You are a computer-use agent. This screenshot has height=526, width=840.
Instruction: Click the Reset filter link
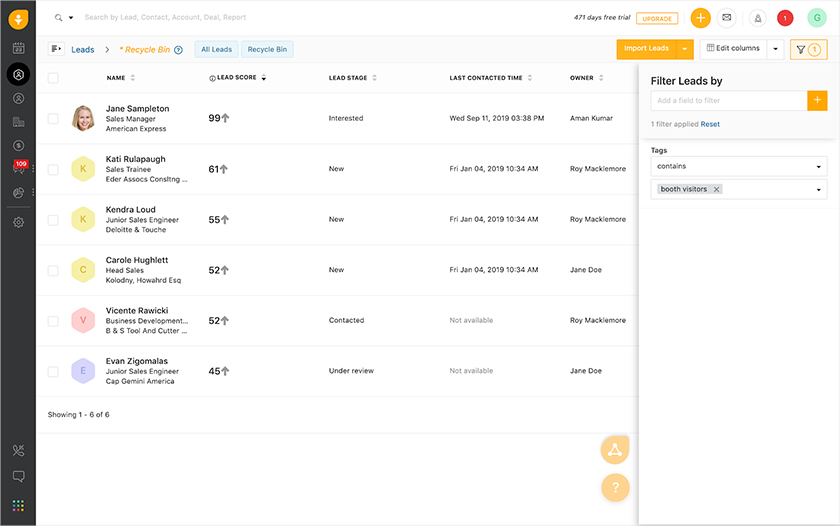coord(710,124)
